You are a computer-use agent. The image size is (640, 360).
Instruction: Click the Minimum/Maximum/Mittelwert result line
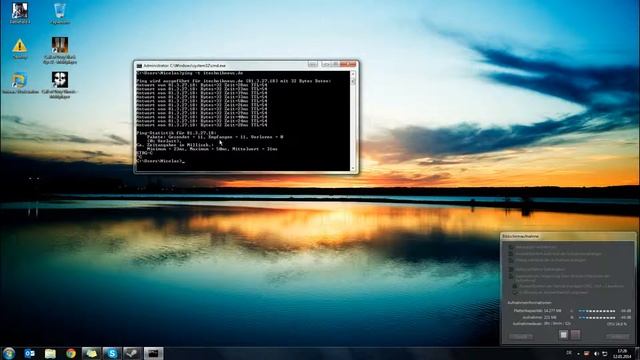tap(212, 149)
